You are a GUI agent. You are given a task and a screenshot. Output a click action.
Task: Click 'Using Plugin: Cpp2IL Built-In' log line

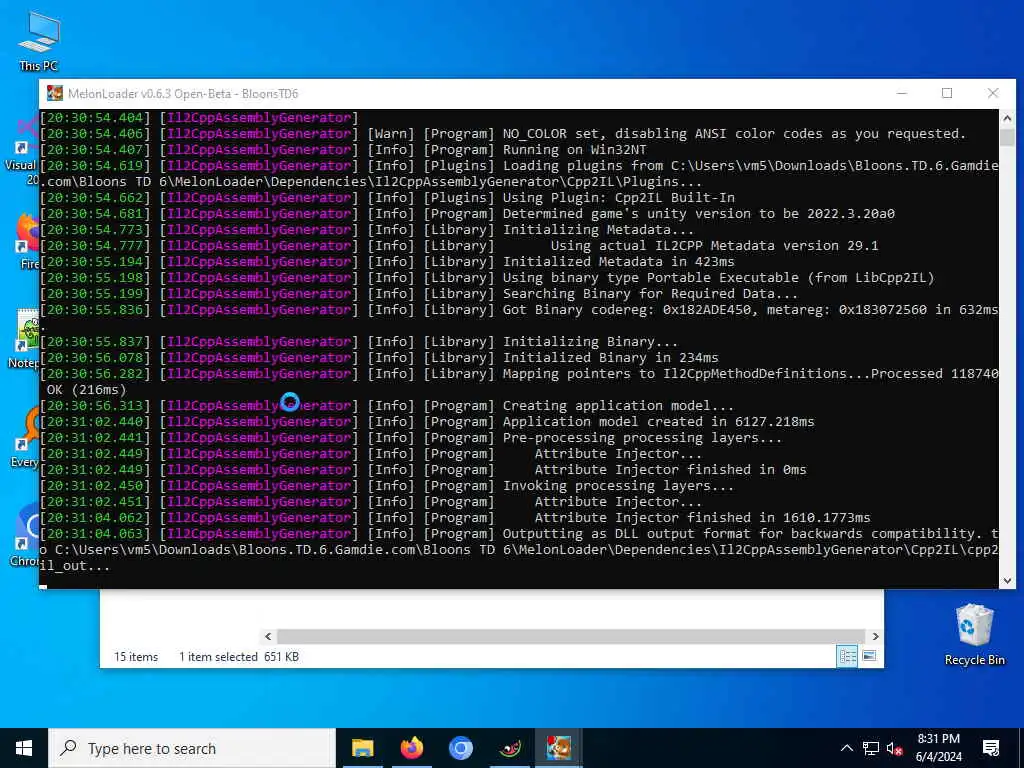click(x=387, y=197)
